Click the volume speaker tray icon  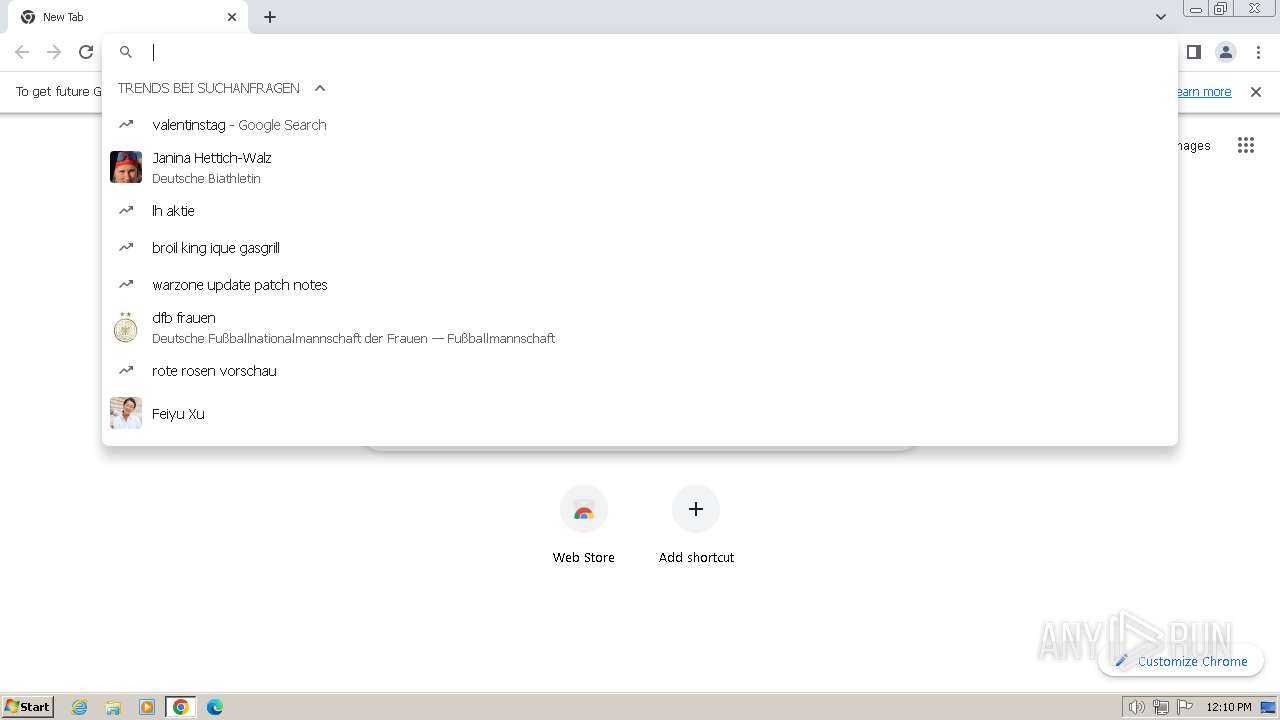click(x=1137, y=707)
